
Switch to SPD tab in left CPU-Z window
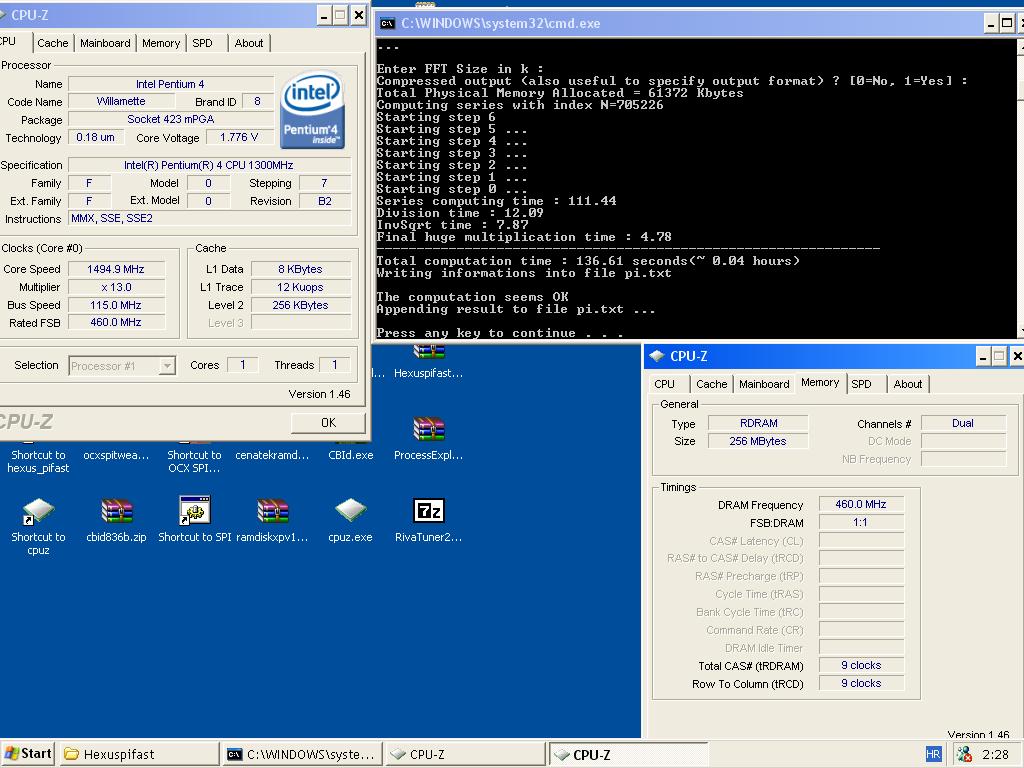[202, 43]
